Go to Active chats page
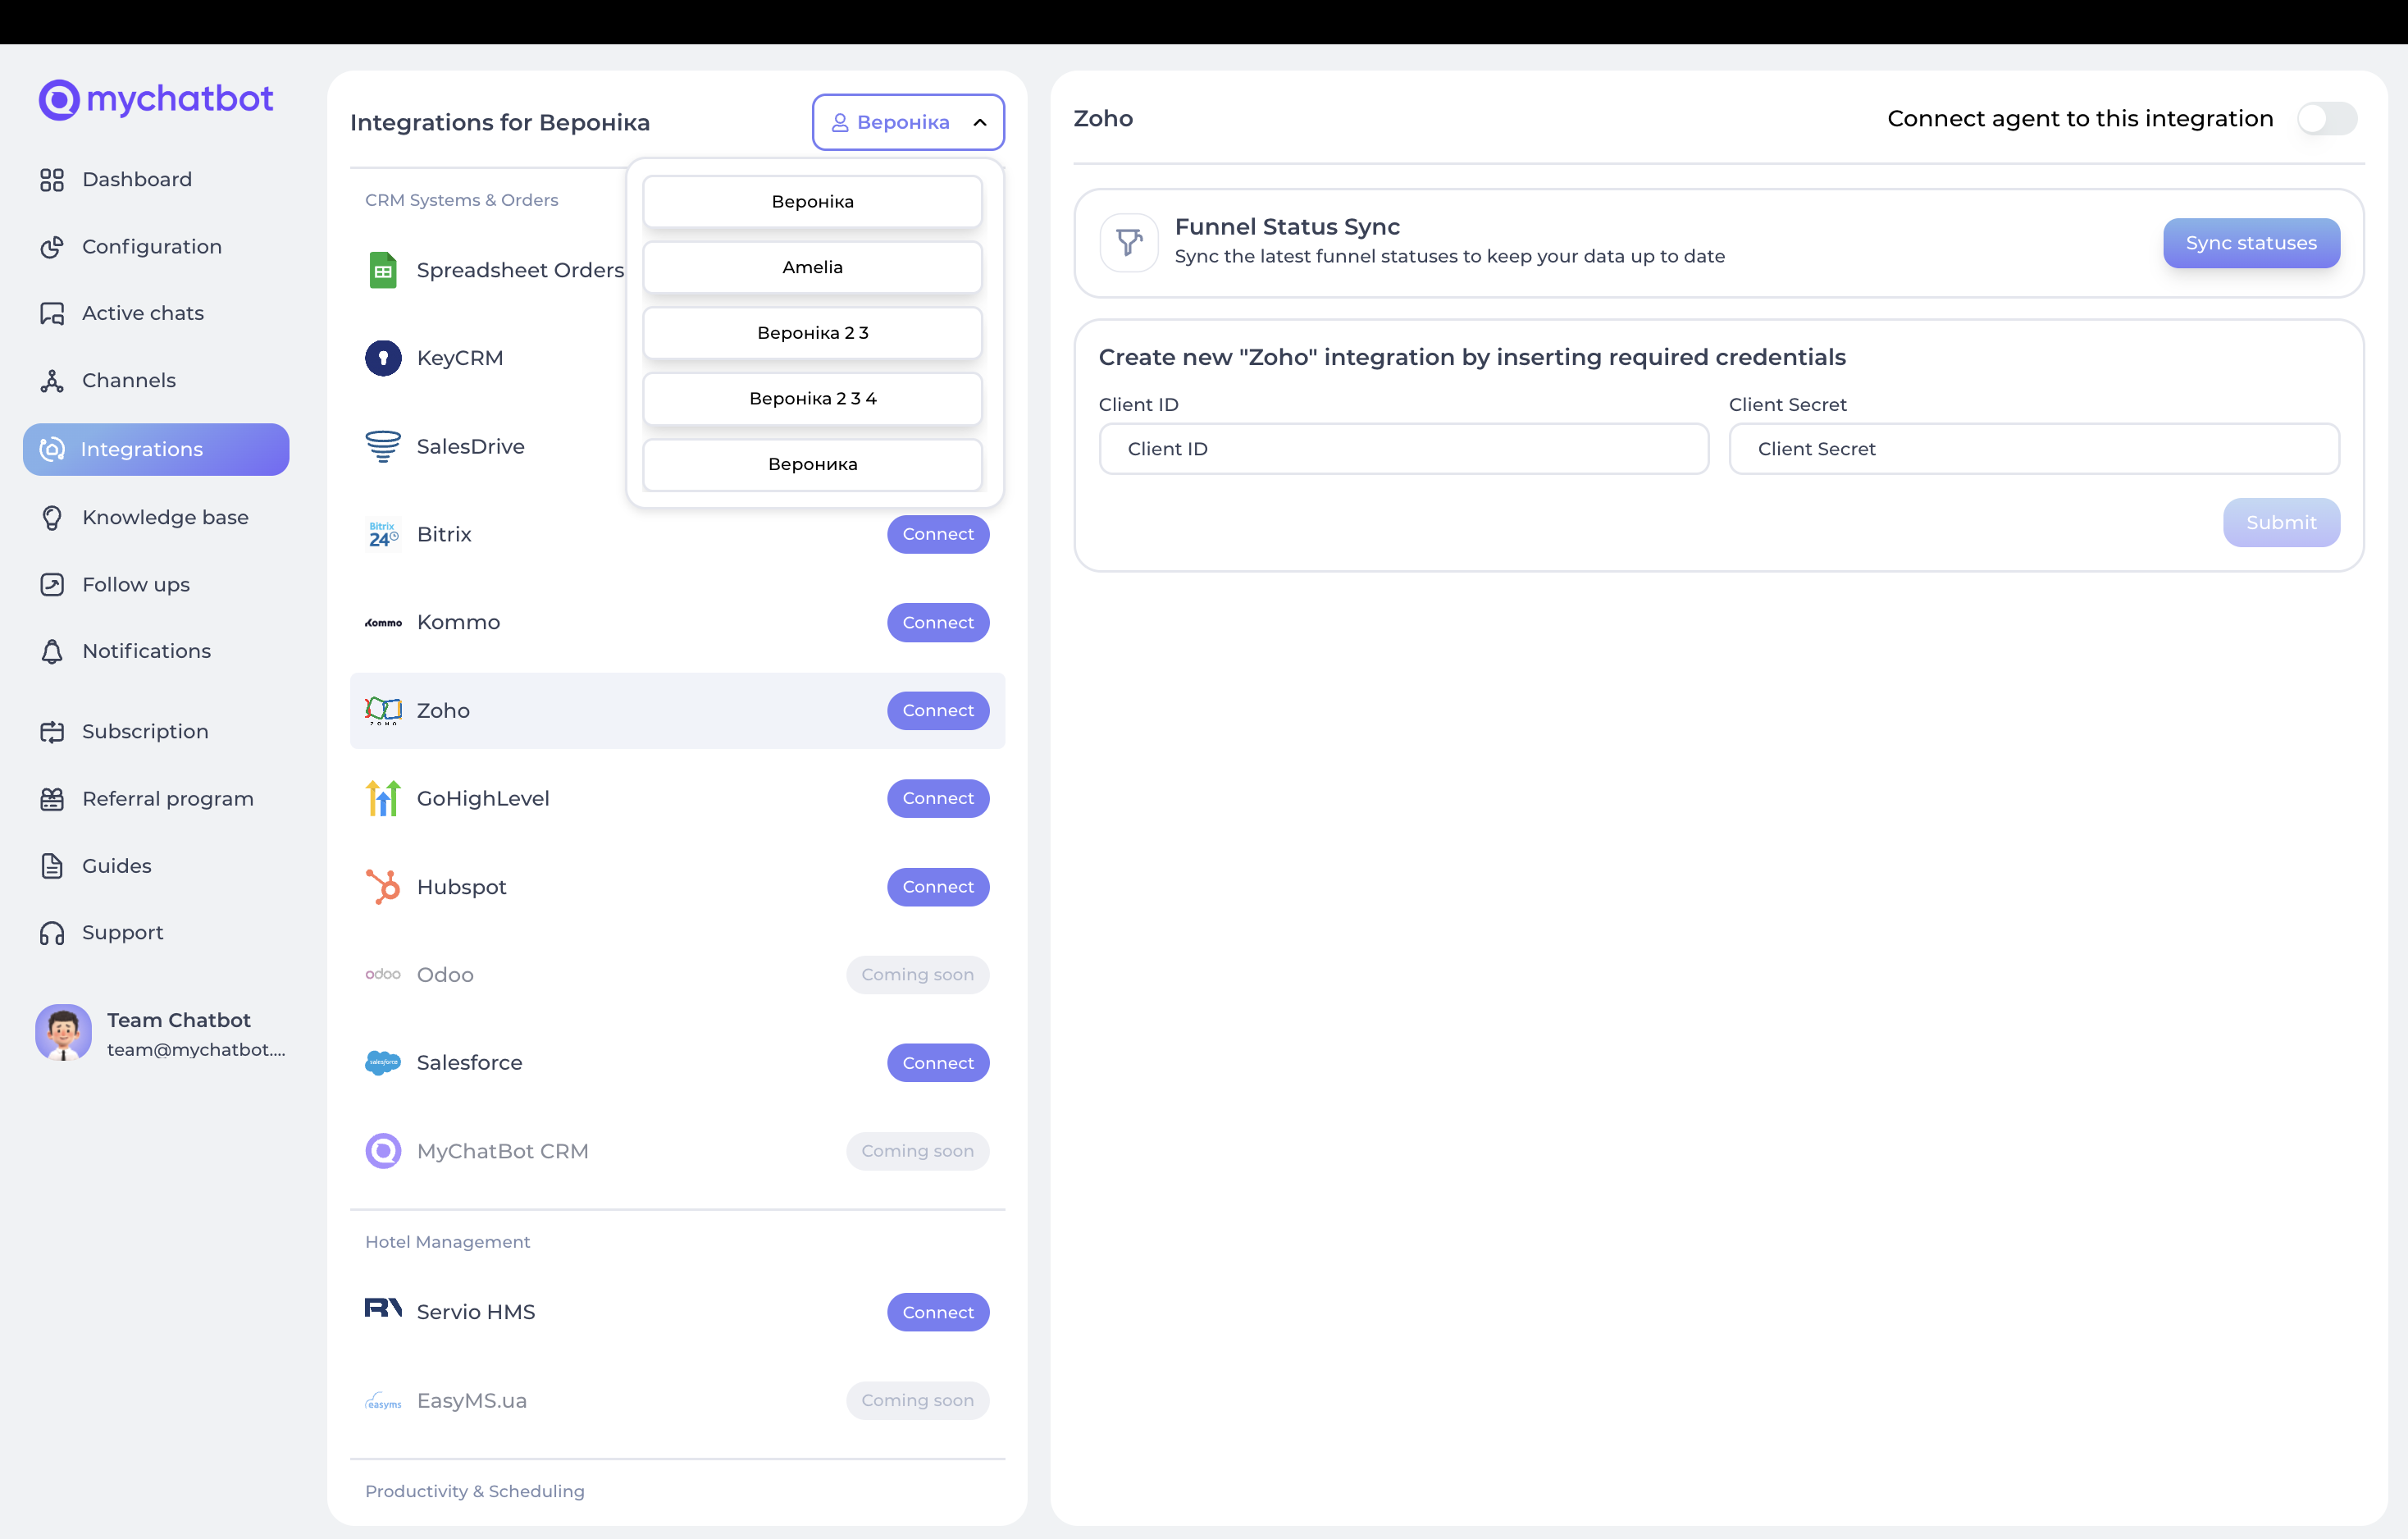The image size is (2408, 1539). click(142, 314)
